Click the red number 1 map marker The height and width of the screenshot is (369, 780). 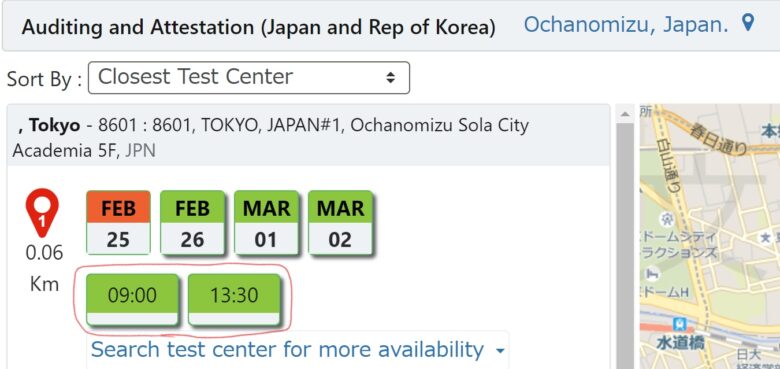pyautogui.click(x=42, y=213)
